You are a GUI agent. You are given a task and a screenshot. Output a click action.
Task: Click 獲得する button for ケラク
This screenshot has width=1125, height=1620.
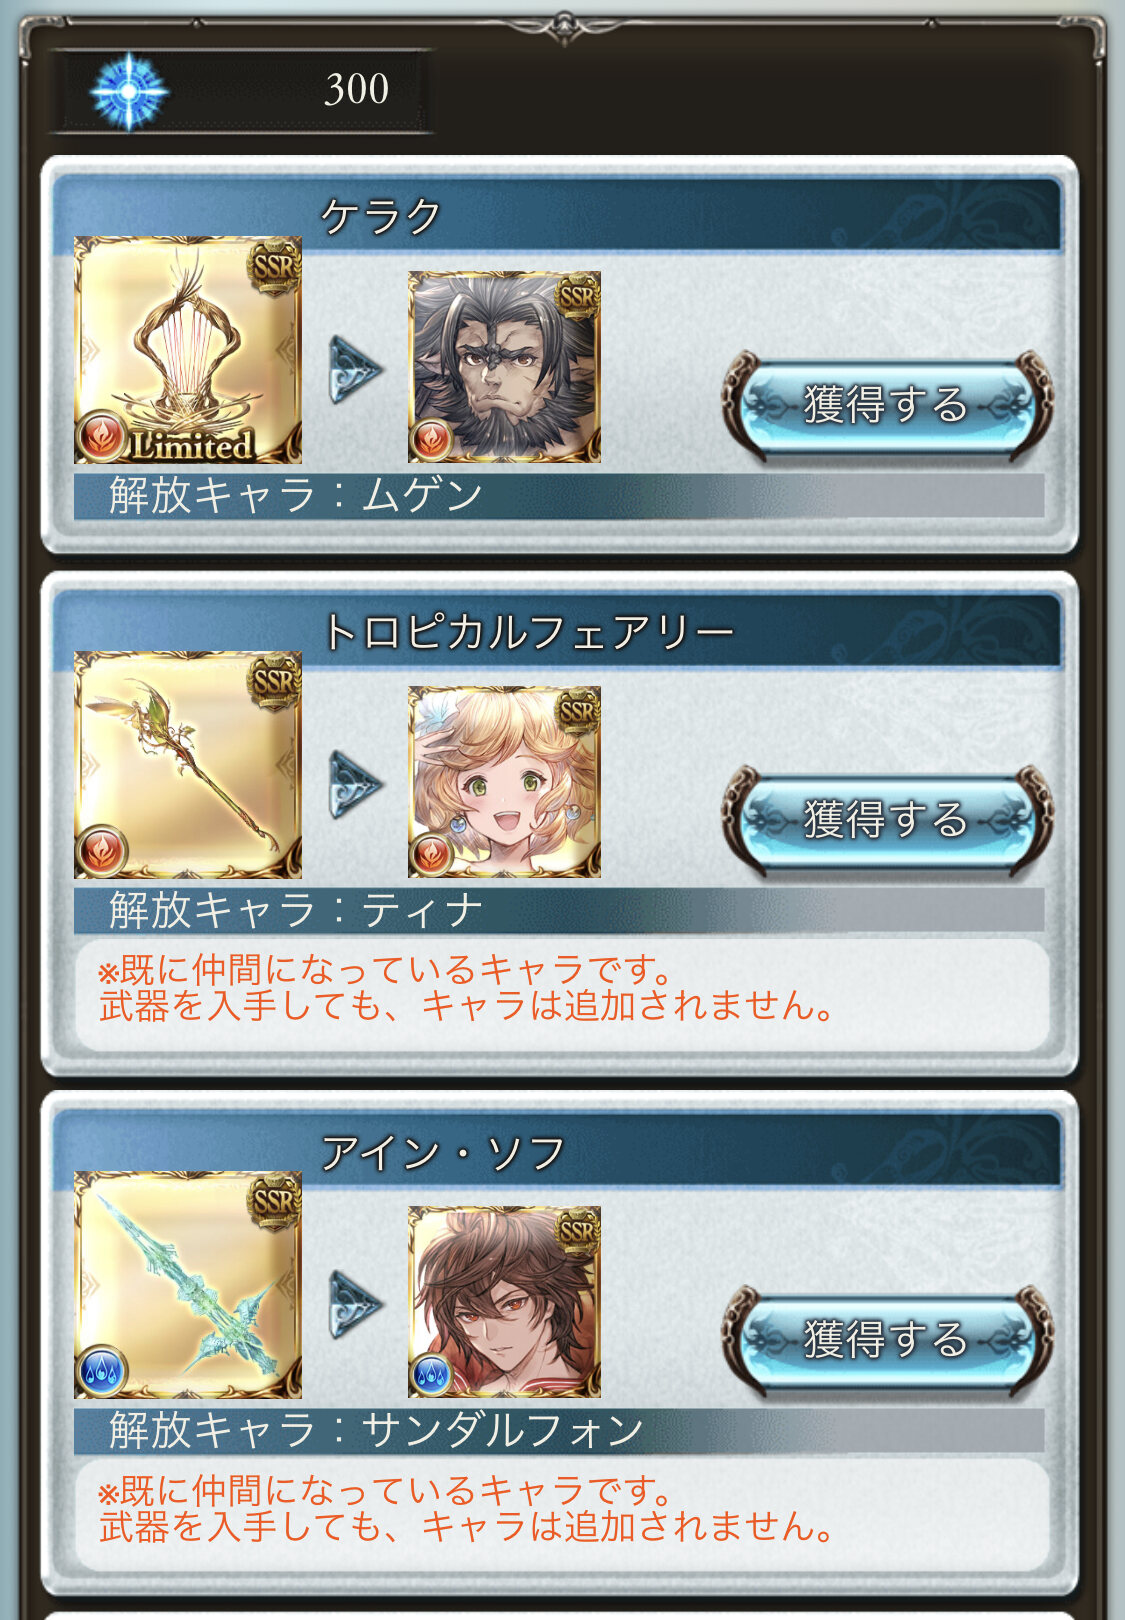(887, 405)
